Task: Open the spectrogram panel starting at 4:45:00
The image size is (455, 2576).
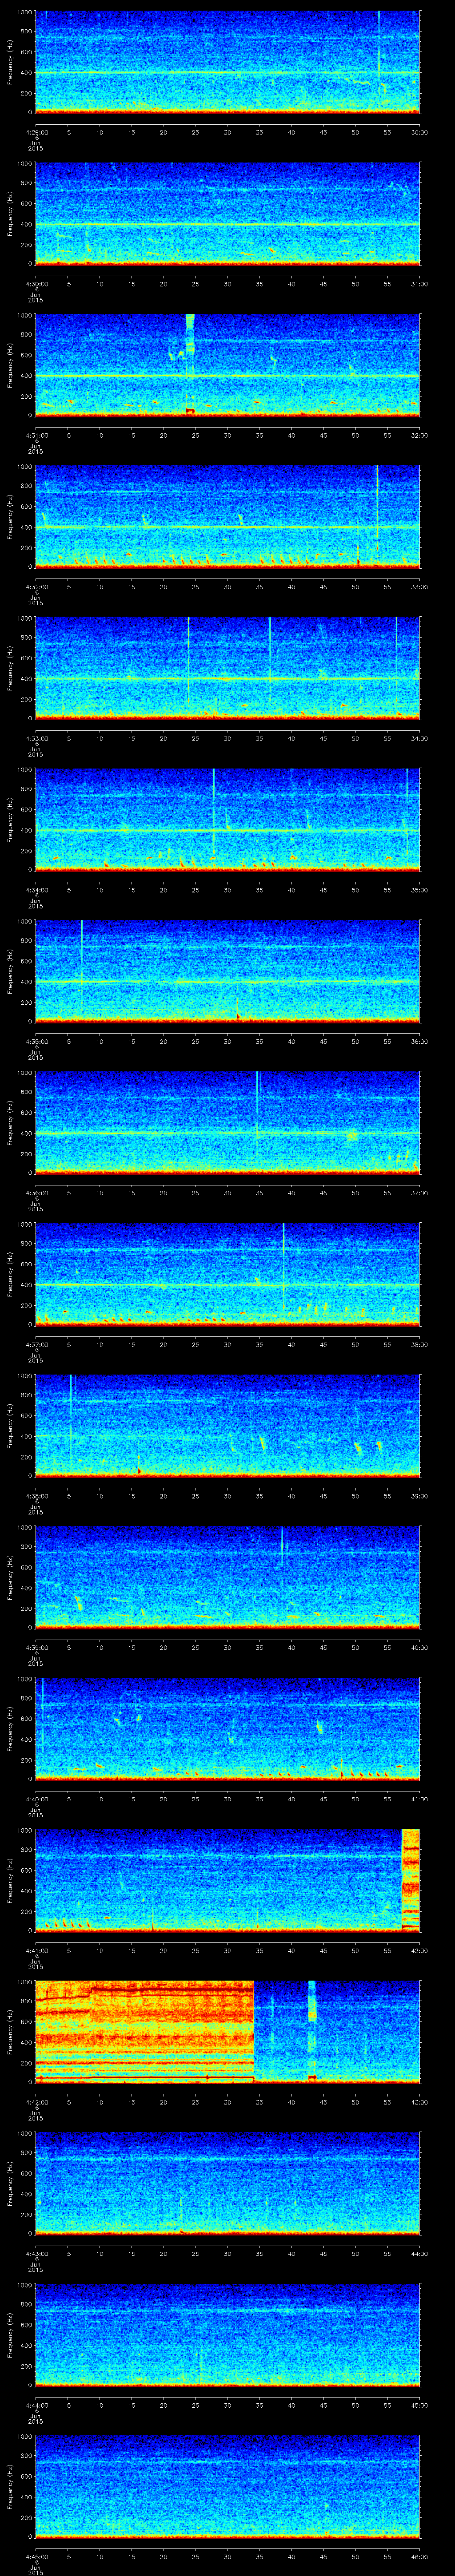Action: click(228, 2486)
